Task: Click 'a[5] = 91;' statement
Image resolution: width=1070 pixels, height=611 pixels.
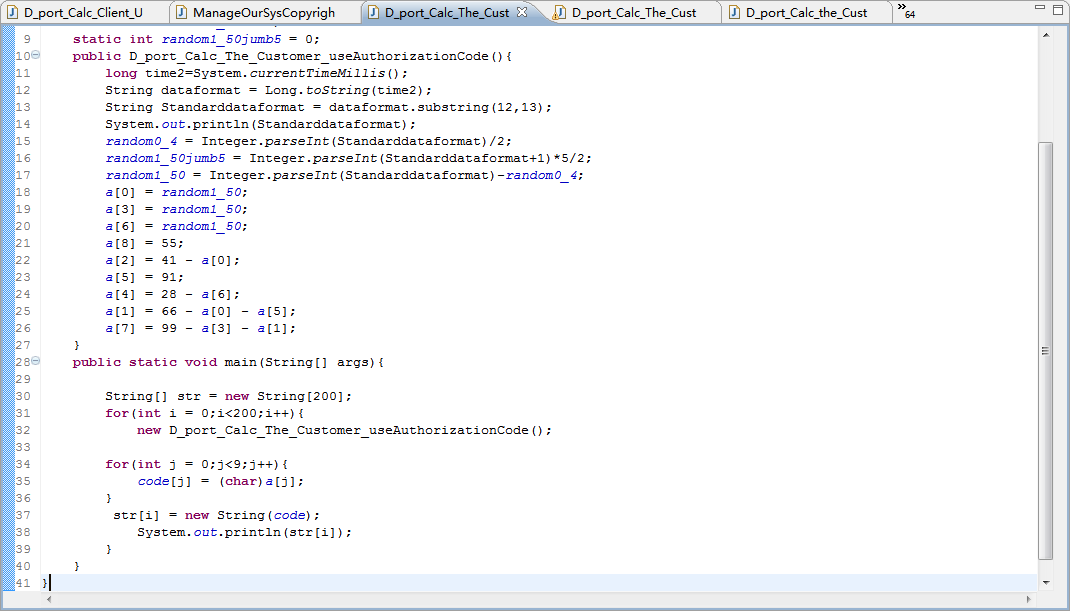Action: pos(145,277)
